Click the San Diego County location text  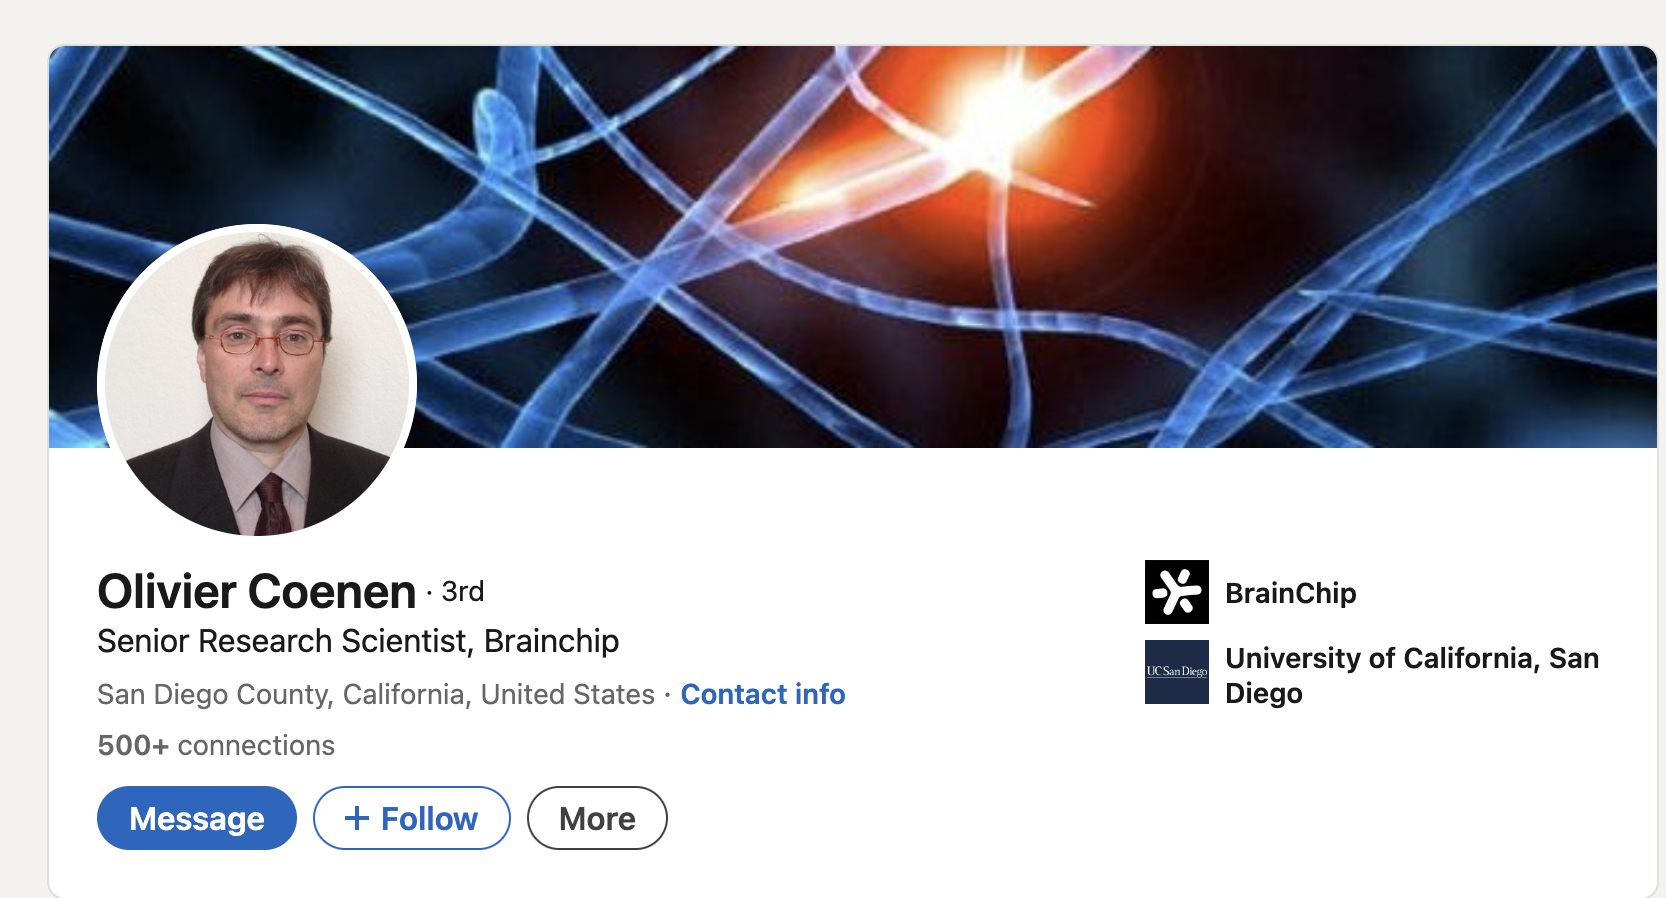375,694
